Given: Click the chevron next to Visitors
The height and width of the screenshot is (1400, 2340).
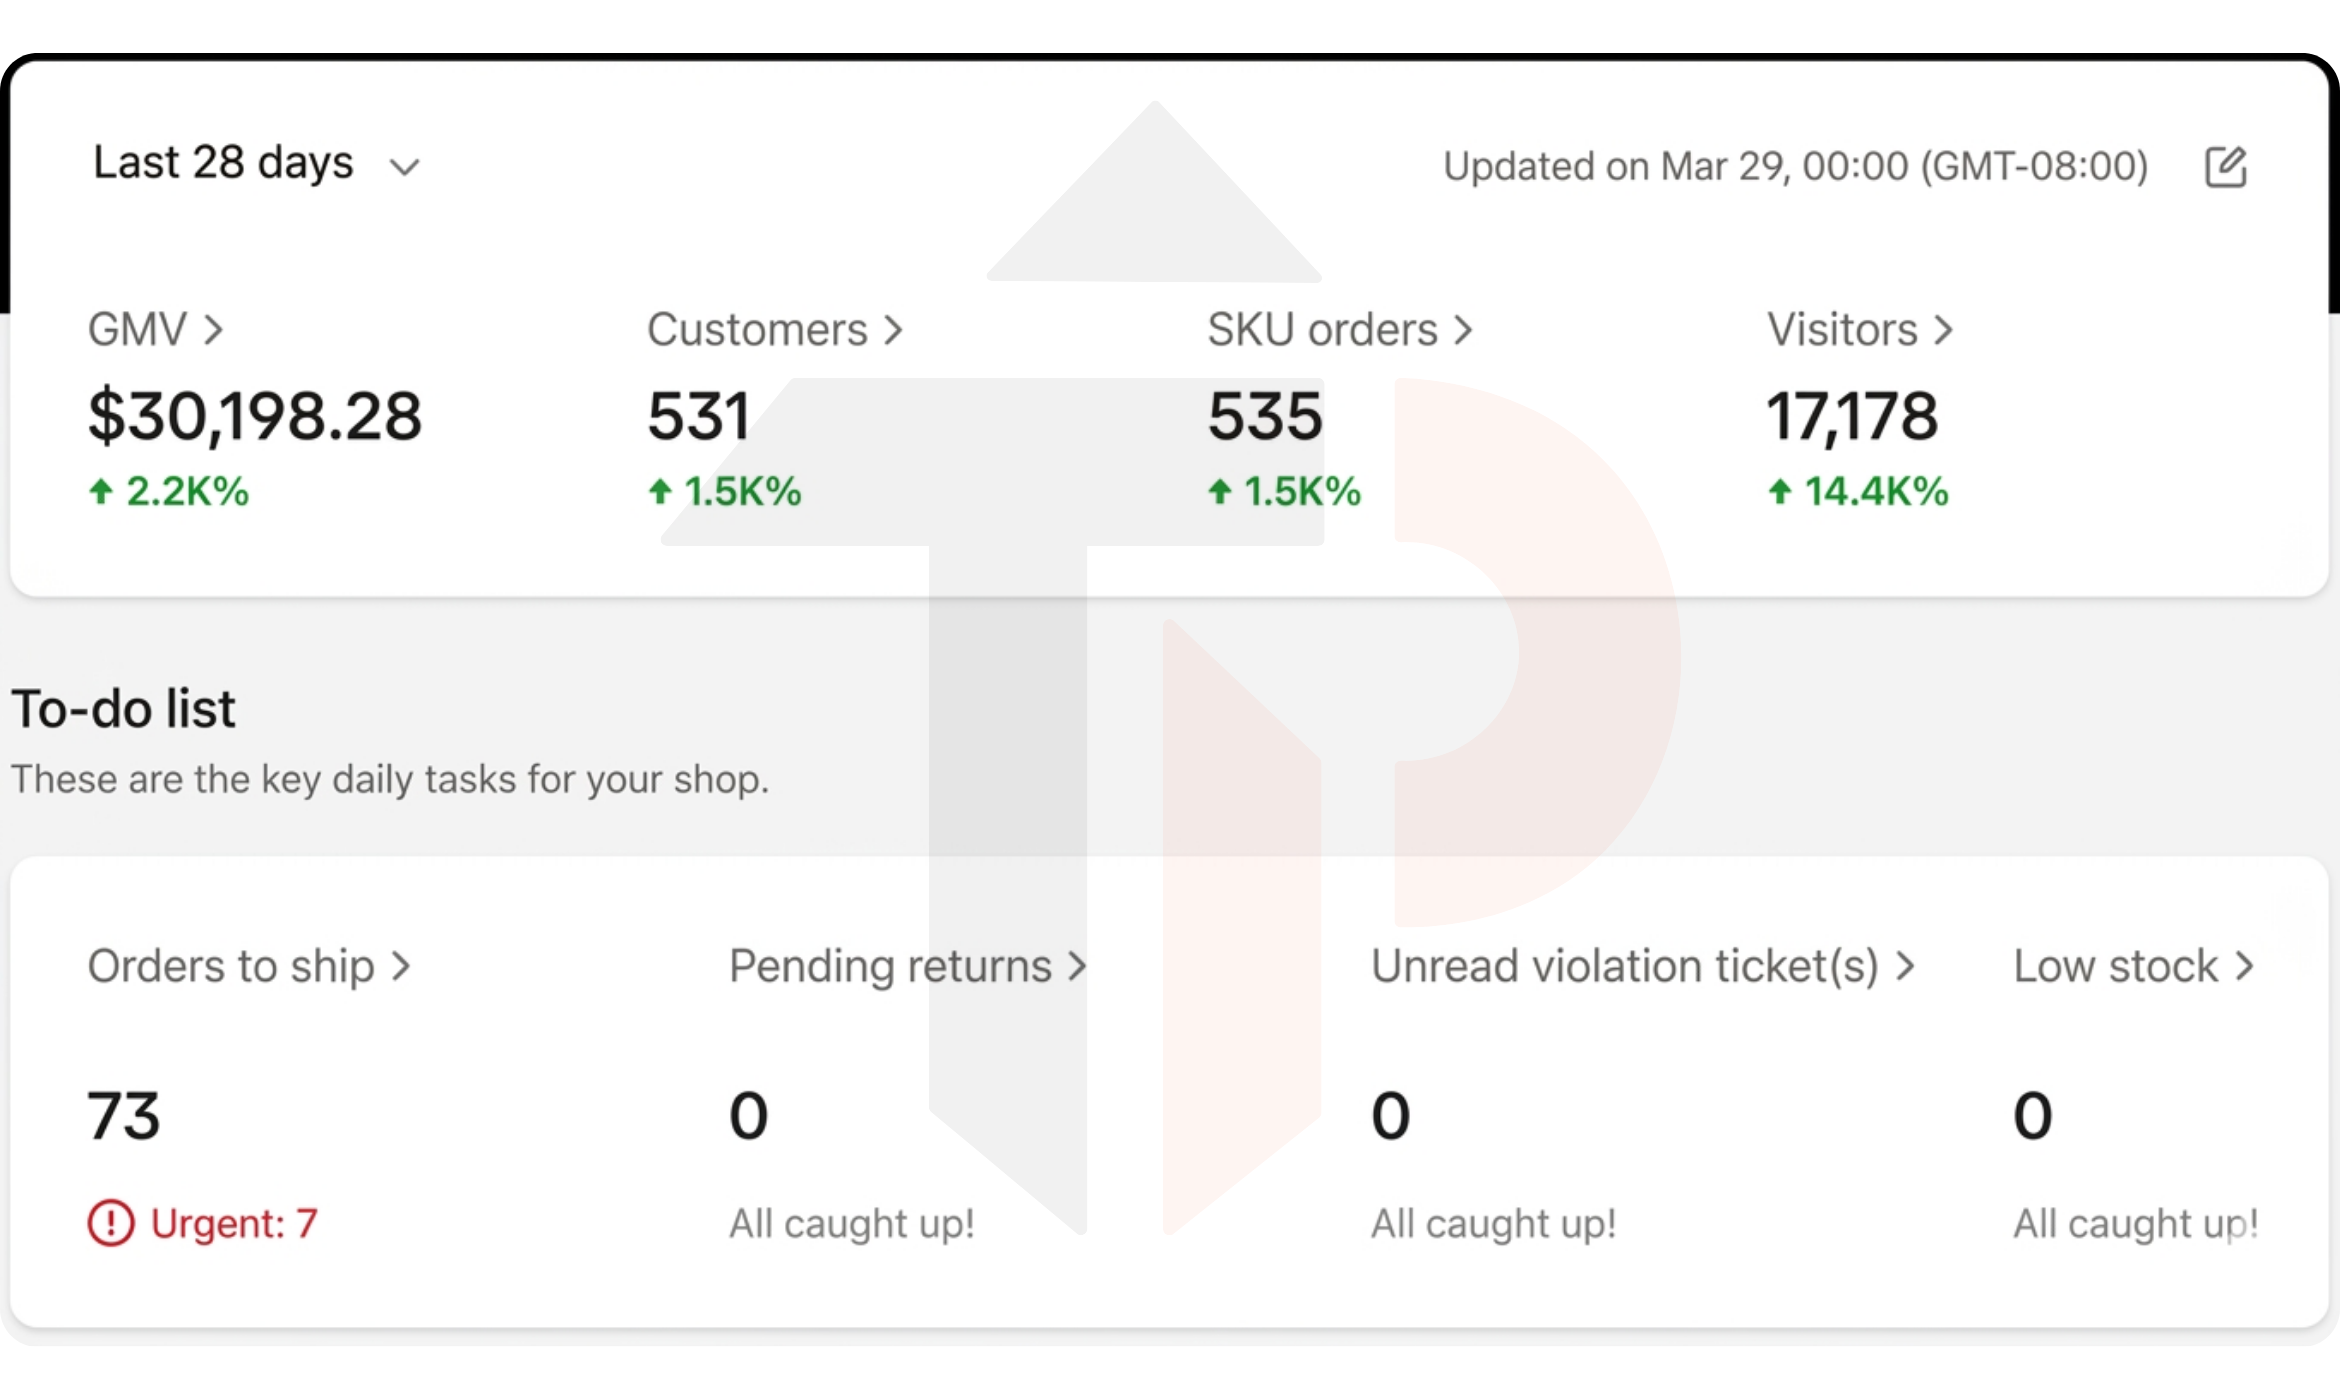Looking at the screenshot, I should click(x=1943, y=330).
